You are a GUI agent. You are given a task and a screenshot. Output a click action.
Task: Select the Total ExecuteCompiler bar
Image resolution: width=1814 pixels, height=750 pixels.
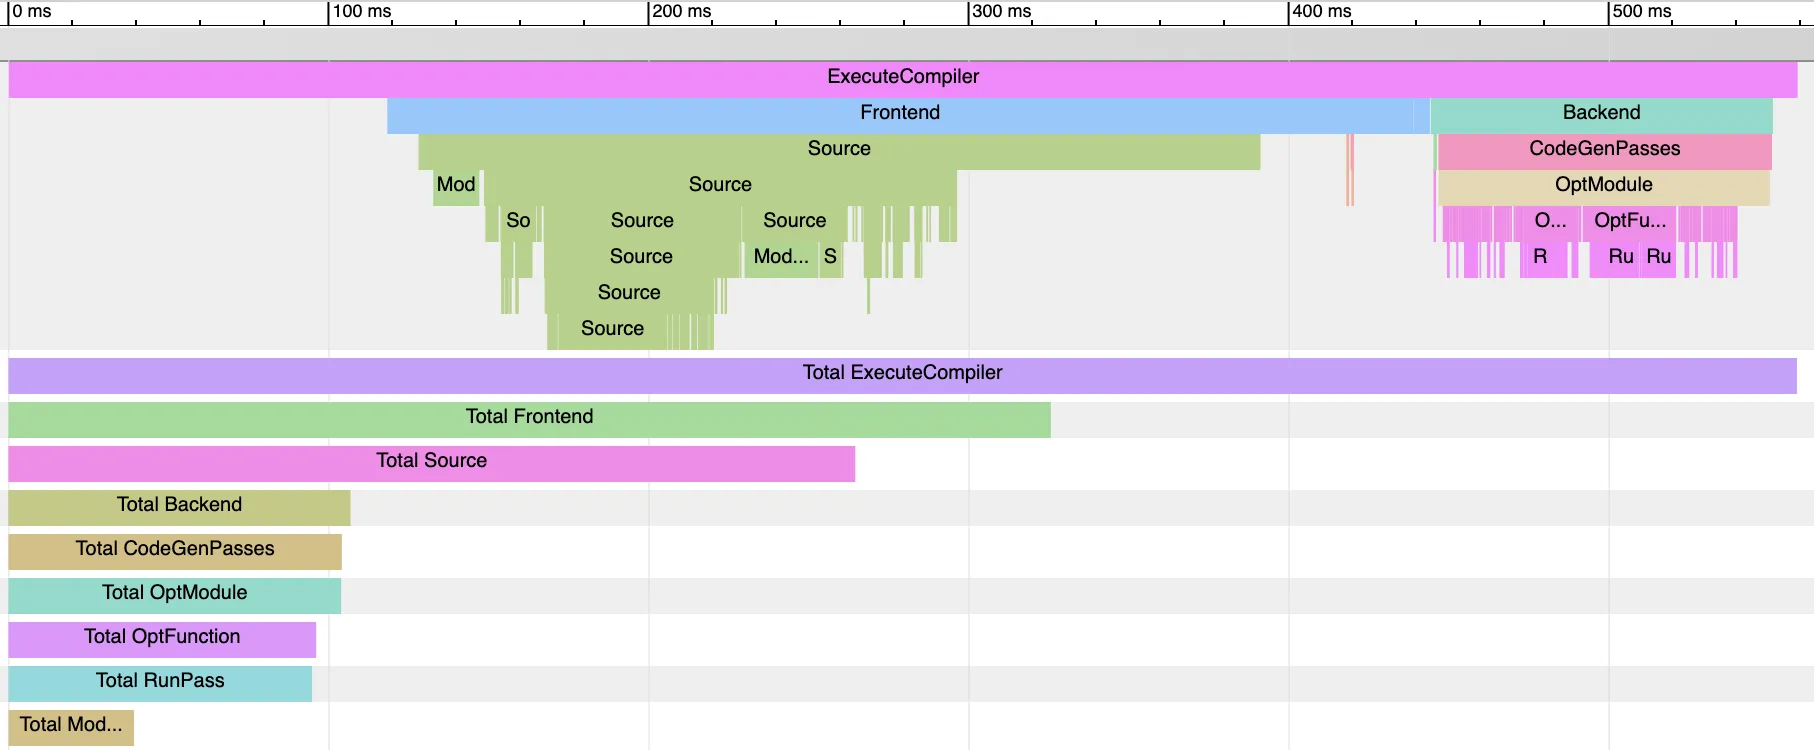(x=902, y=374)
